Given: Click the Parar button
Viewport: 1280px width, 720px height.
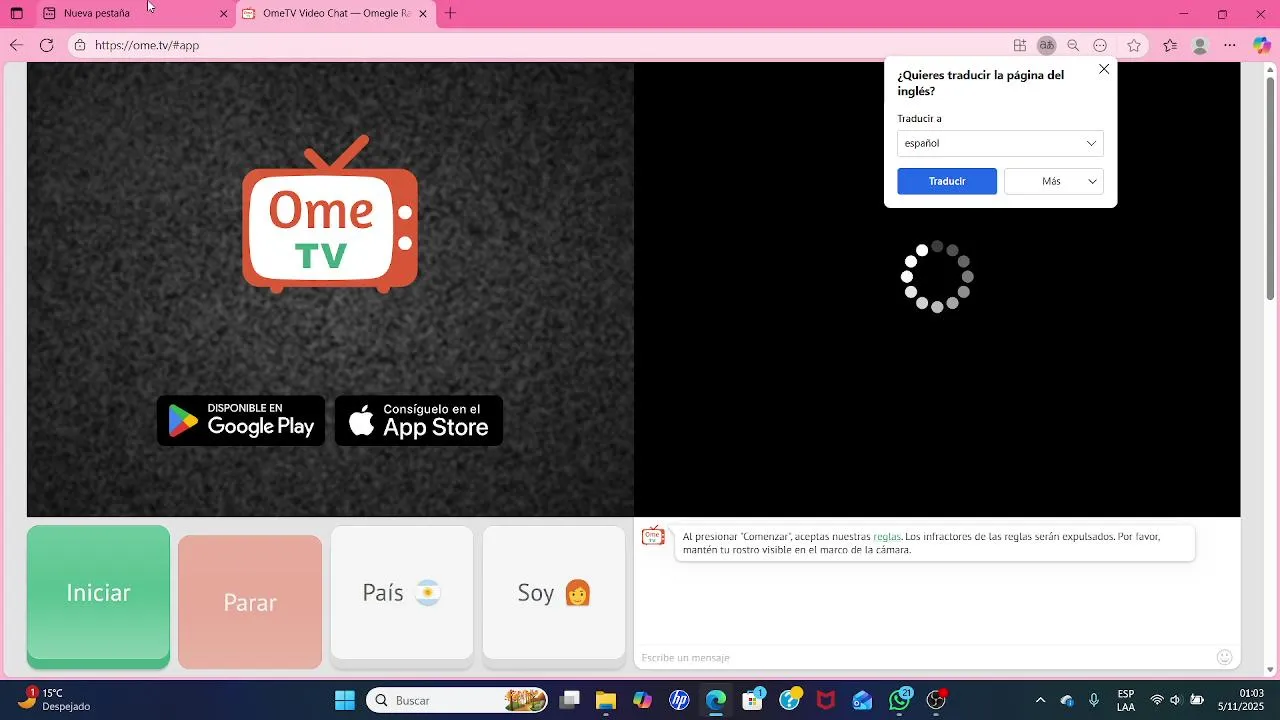Looking at the screenshot, I should 250,602.
